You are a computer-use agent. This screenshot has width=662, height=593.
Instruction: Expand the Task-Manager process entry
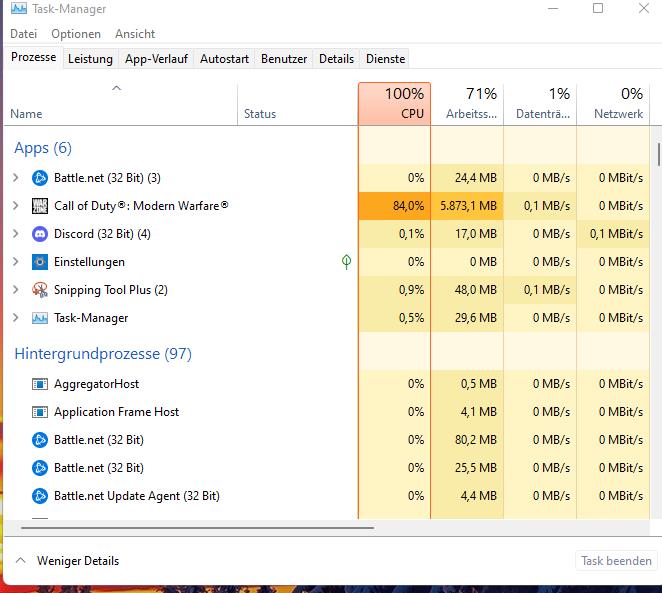coord(16,318)
